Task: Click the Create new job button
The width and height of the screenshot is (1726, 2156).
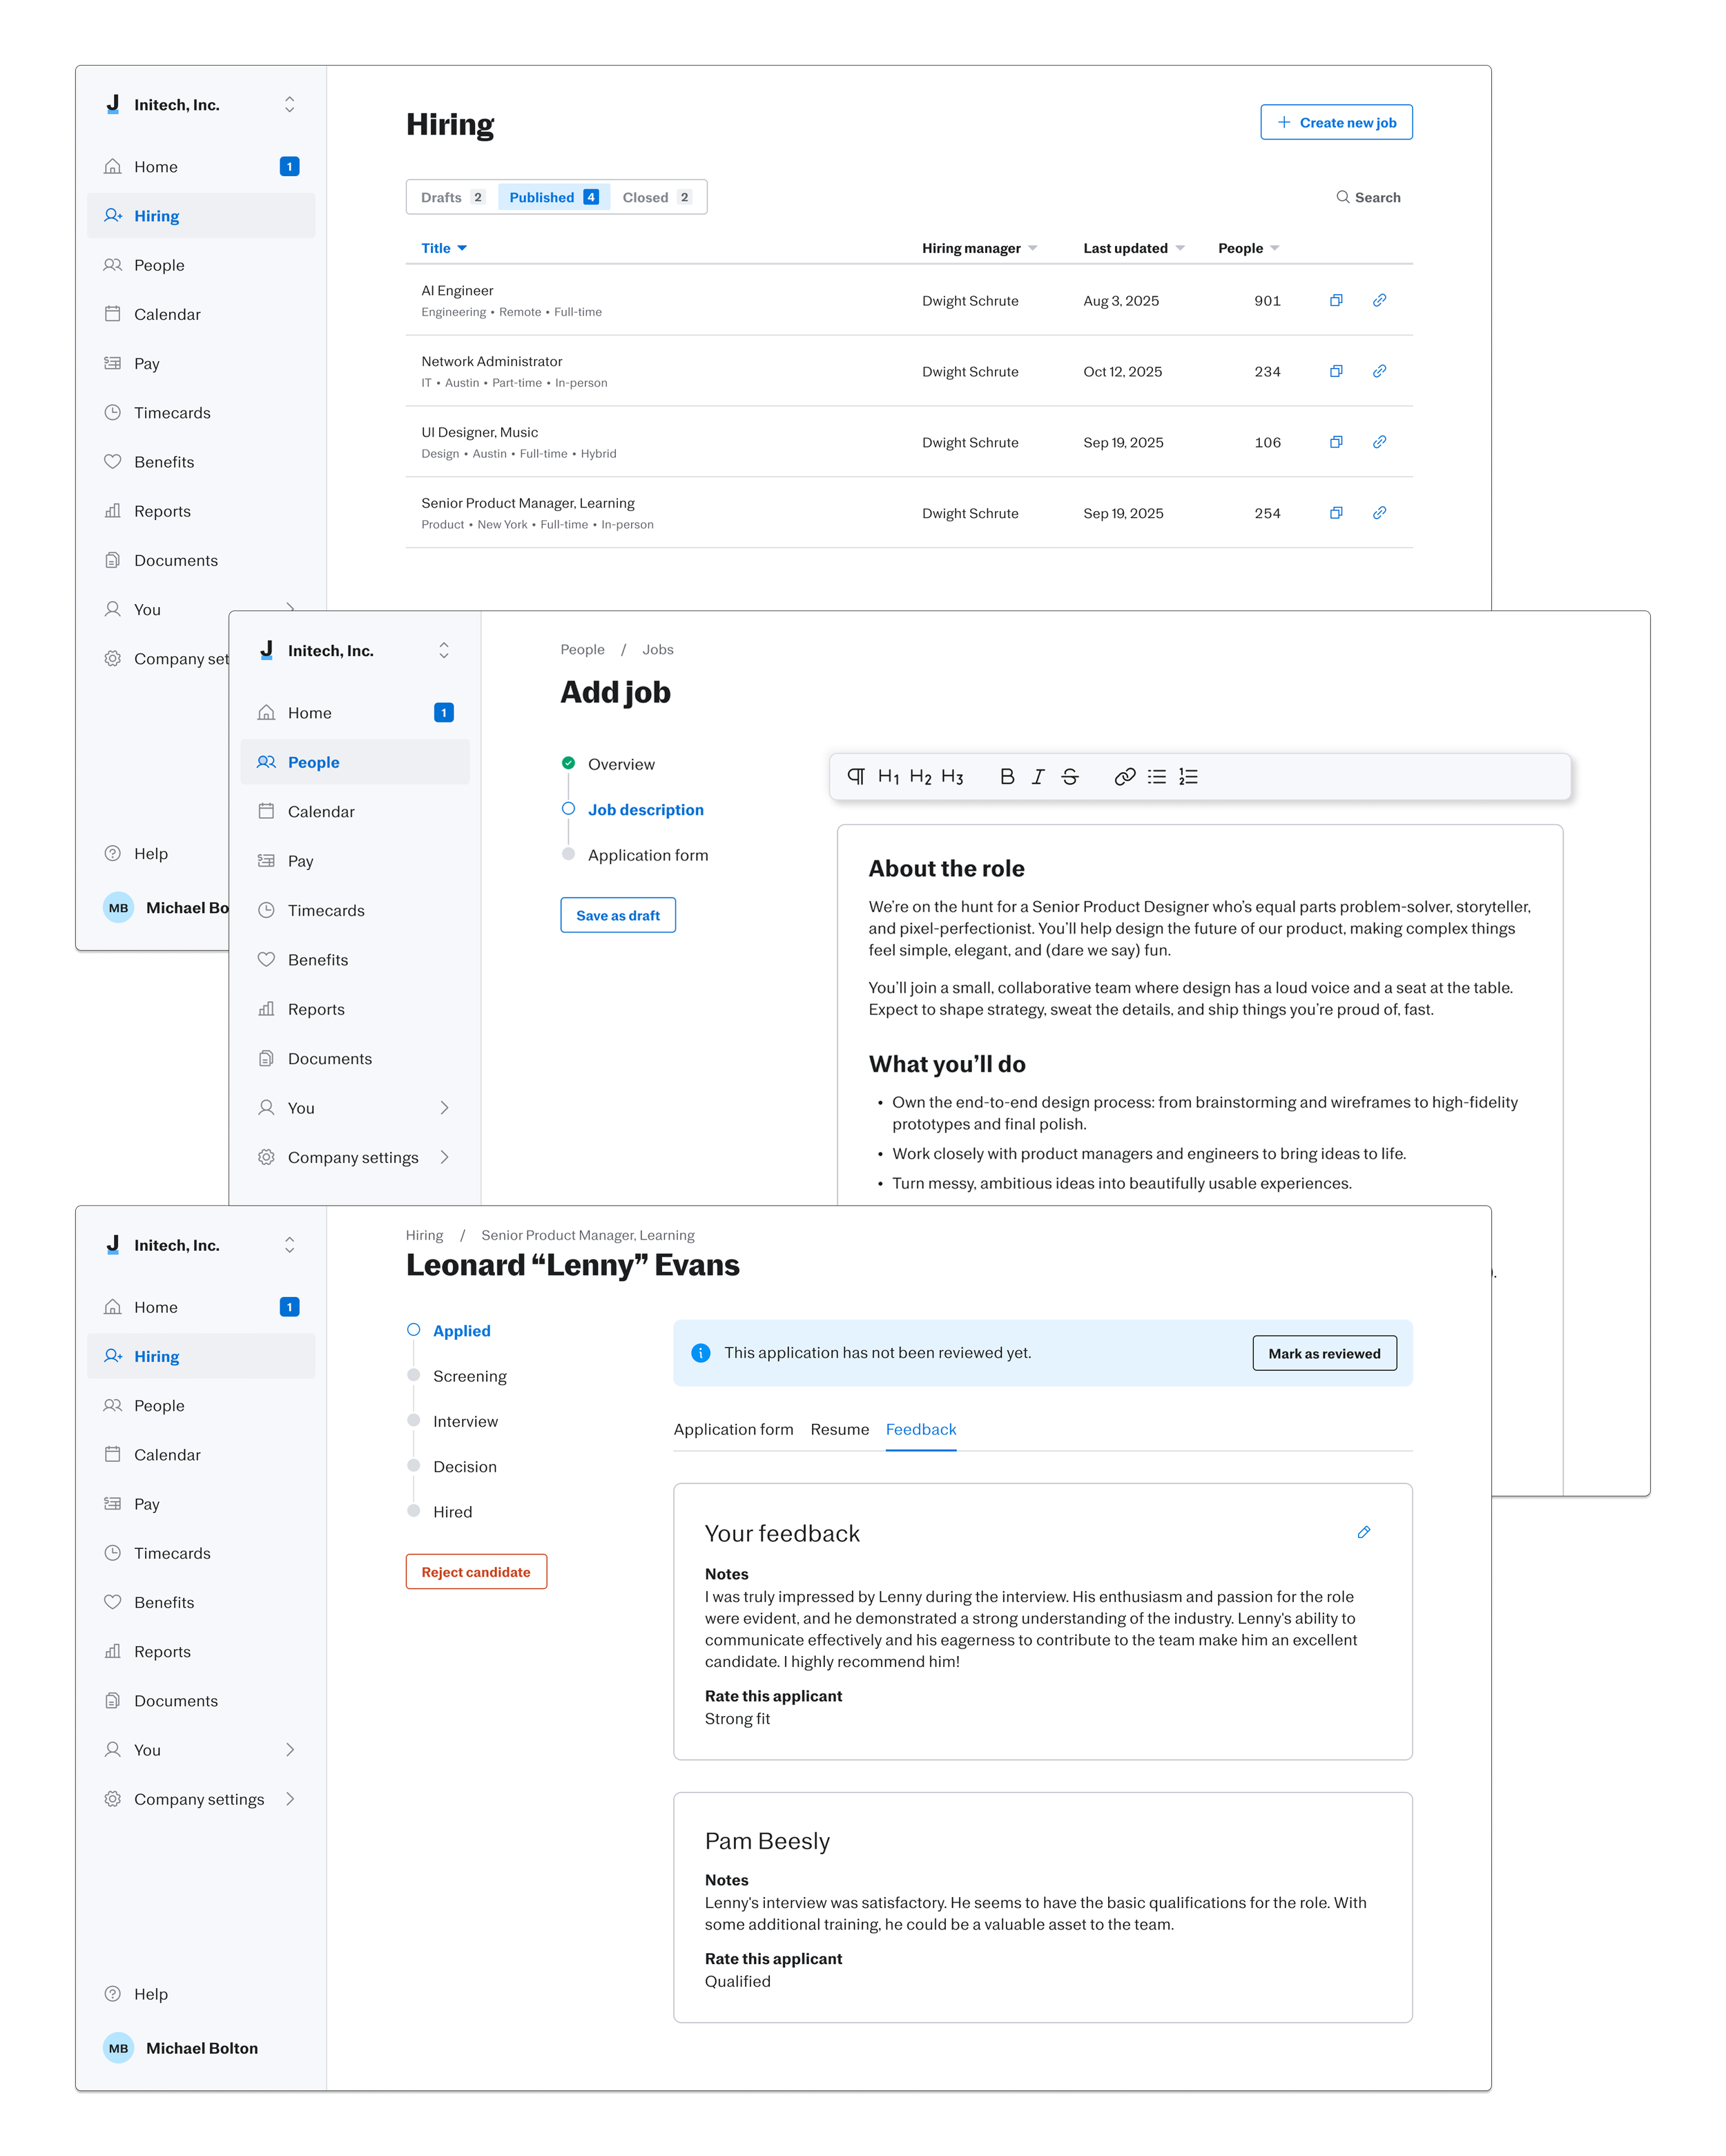Action: (1336, 122)
